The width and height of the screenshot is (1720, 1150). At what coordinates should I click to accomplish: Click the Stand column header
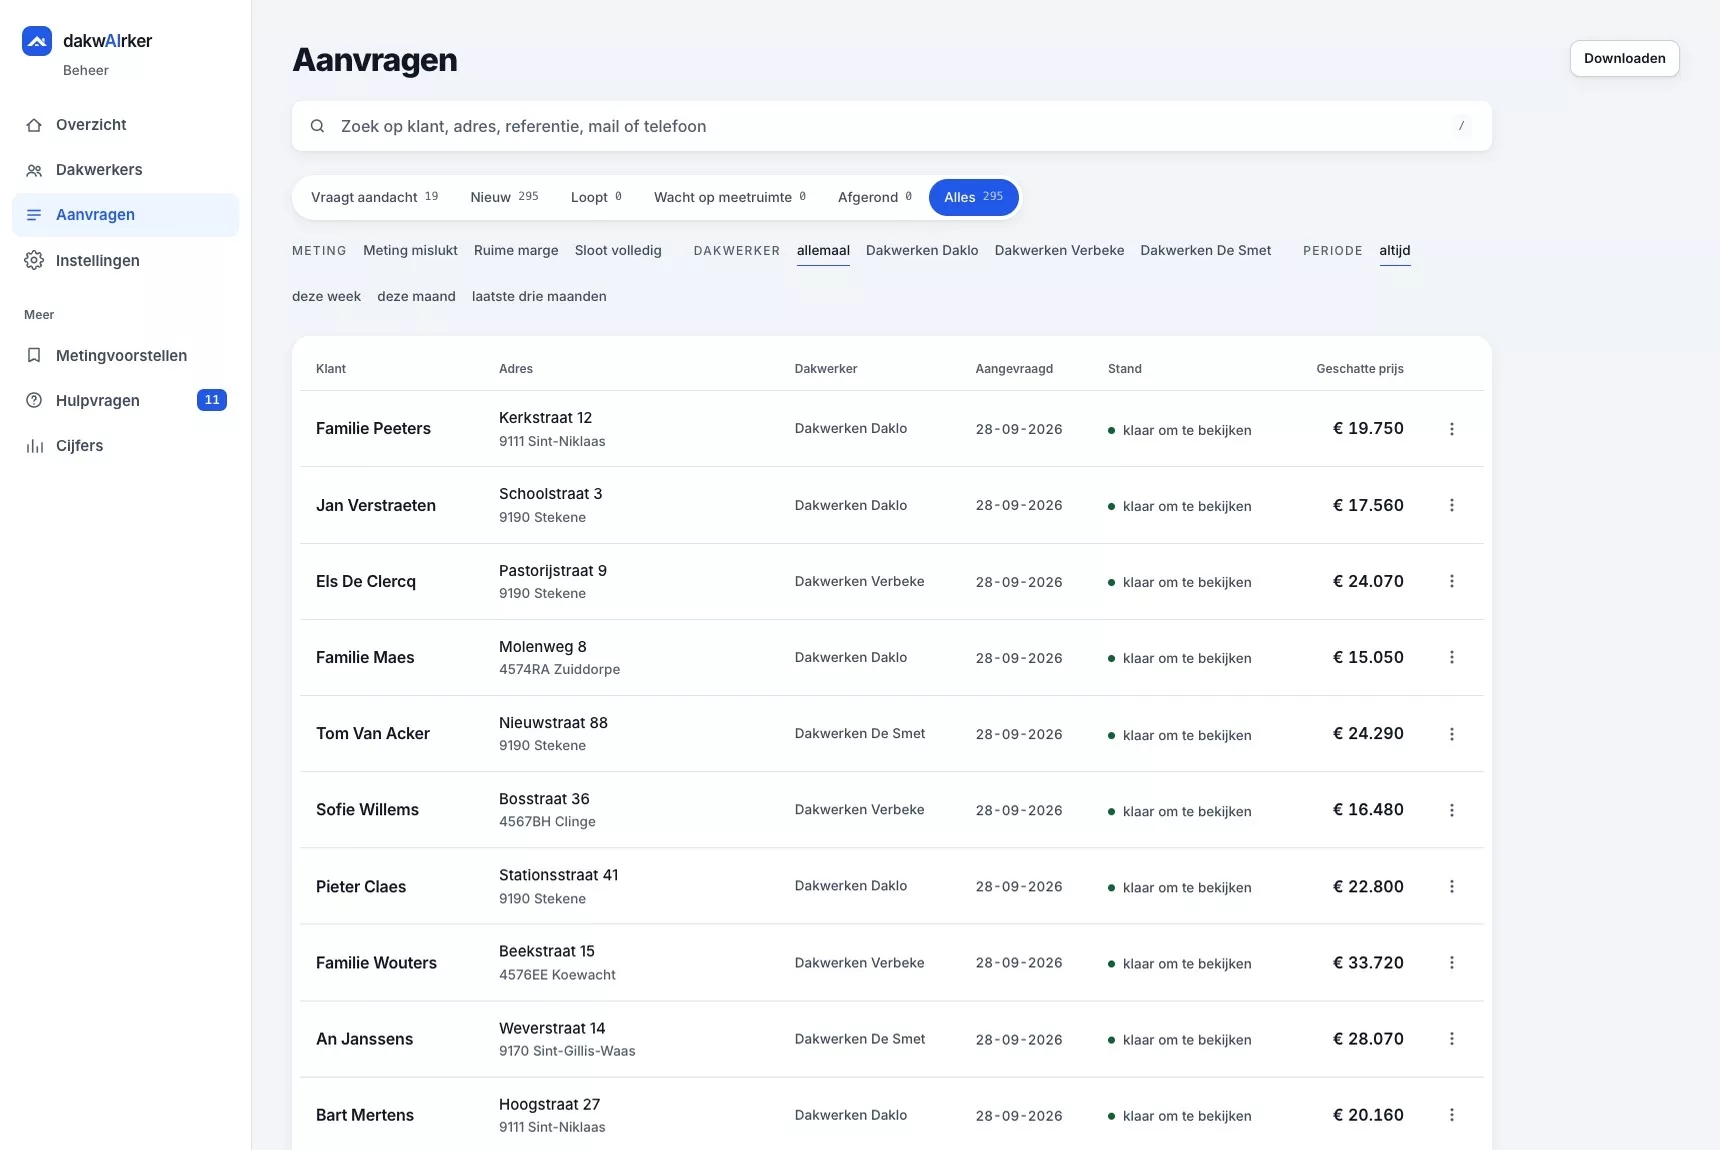(1125, 369)
